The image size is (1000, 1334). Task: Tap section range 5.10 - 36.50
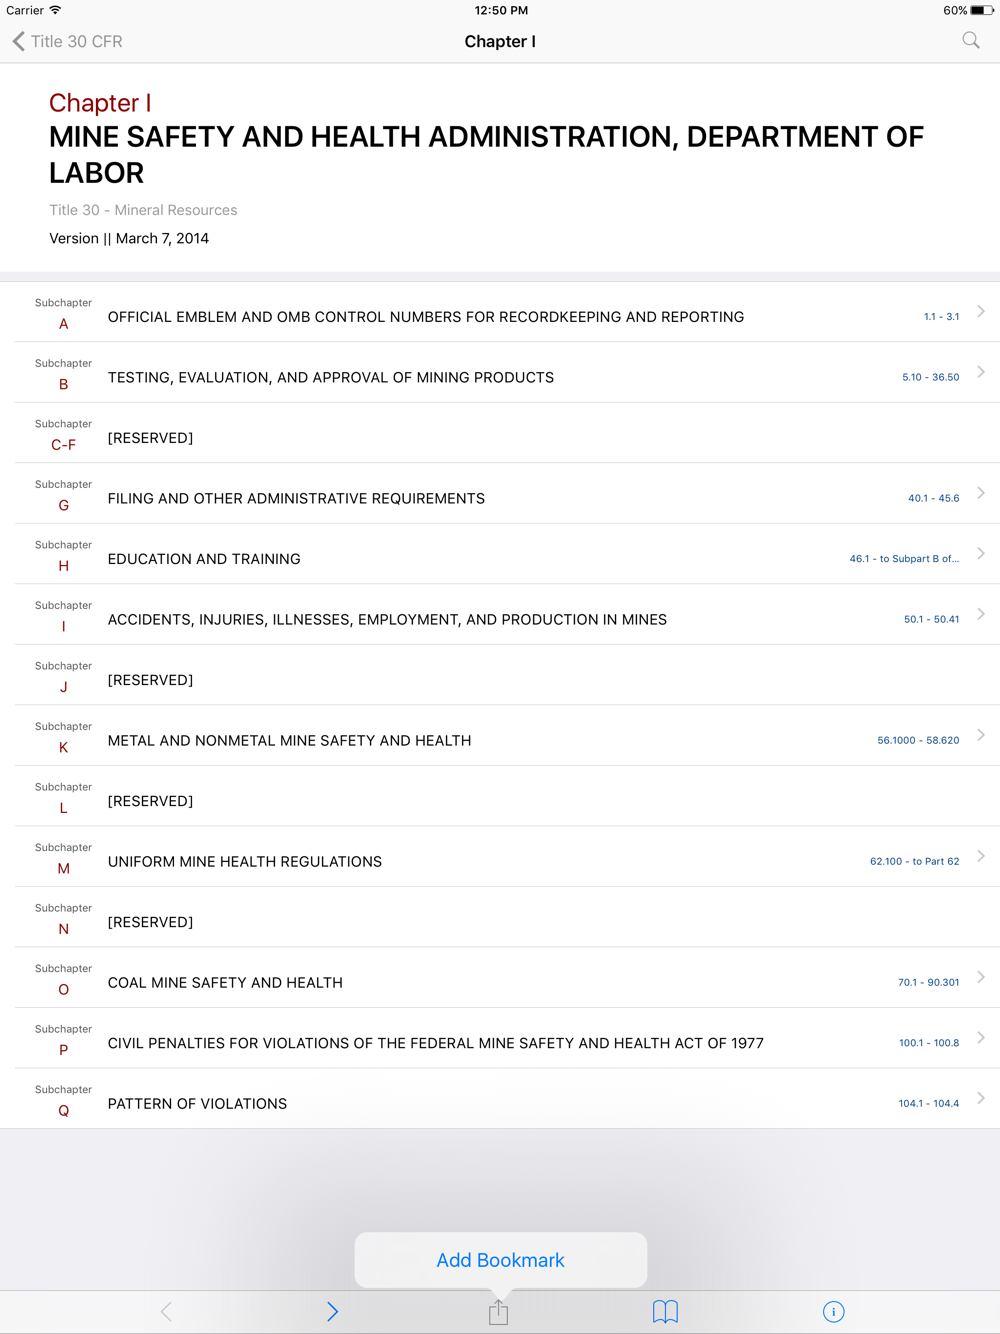(x=930, y=377)
